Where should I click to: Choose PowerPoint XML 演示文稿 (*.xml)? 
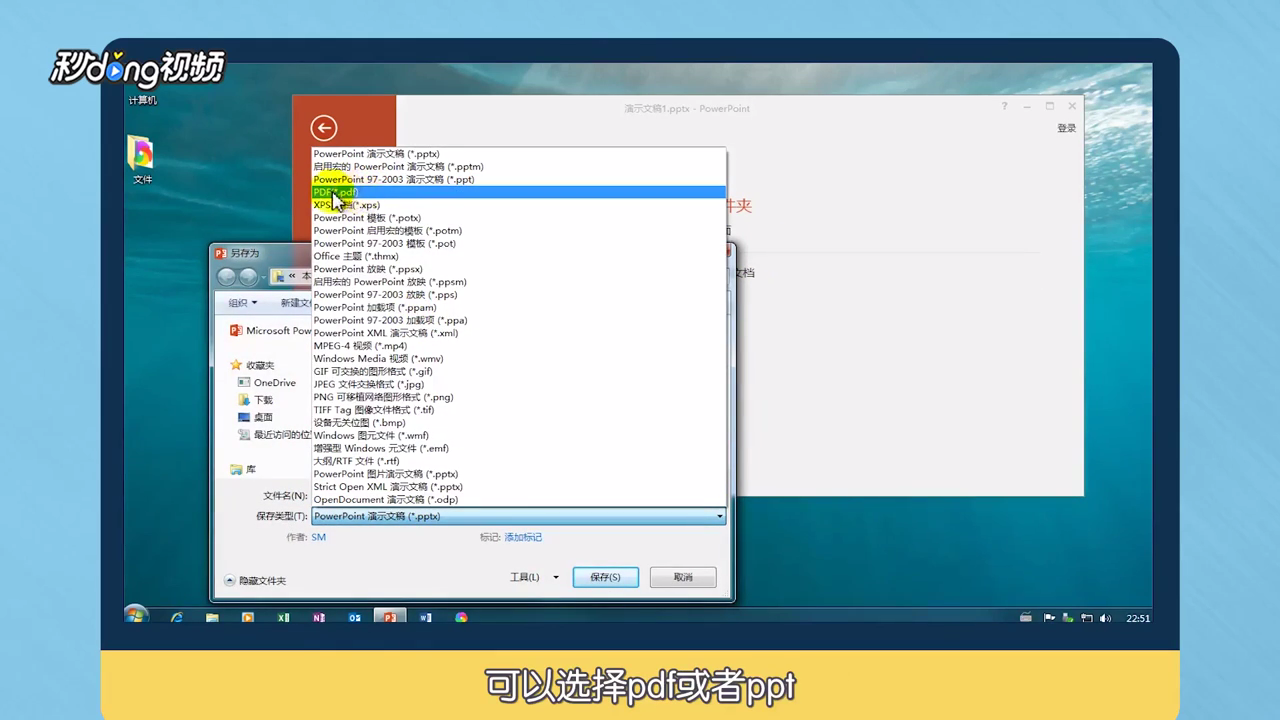[518, 333]
